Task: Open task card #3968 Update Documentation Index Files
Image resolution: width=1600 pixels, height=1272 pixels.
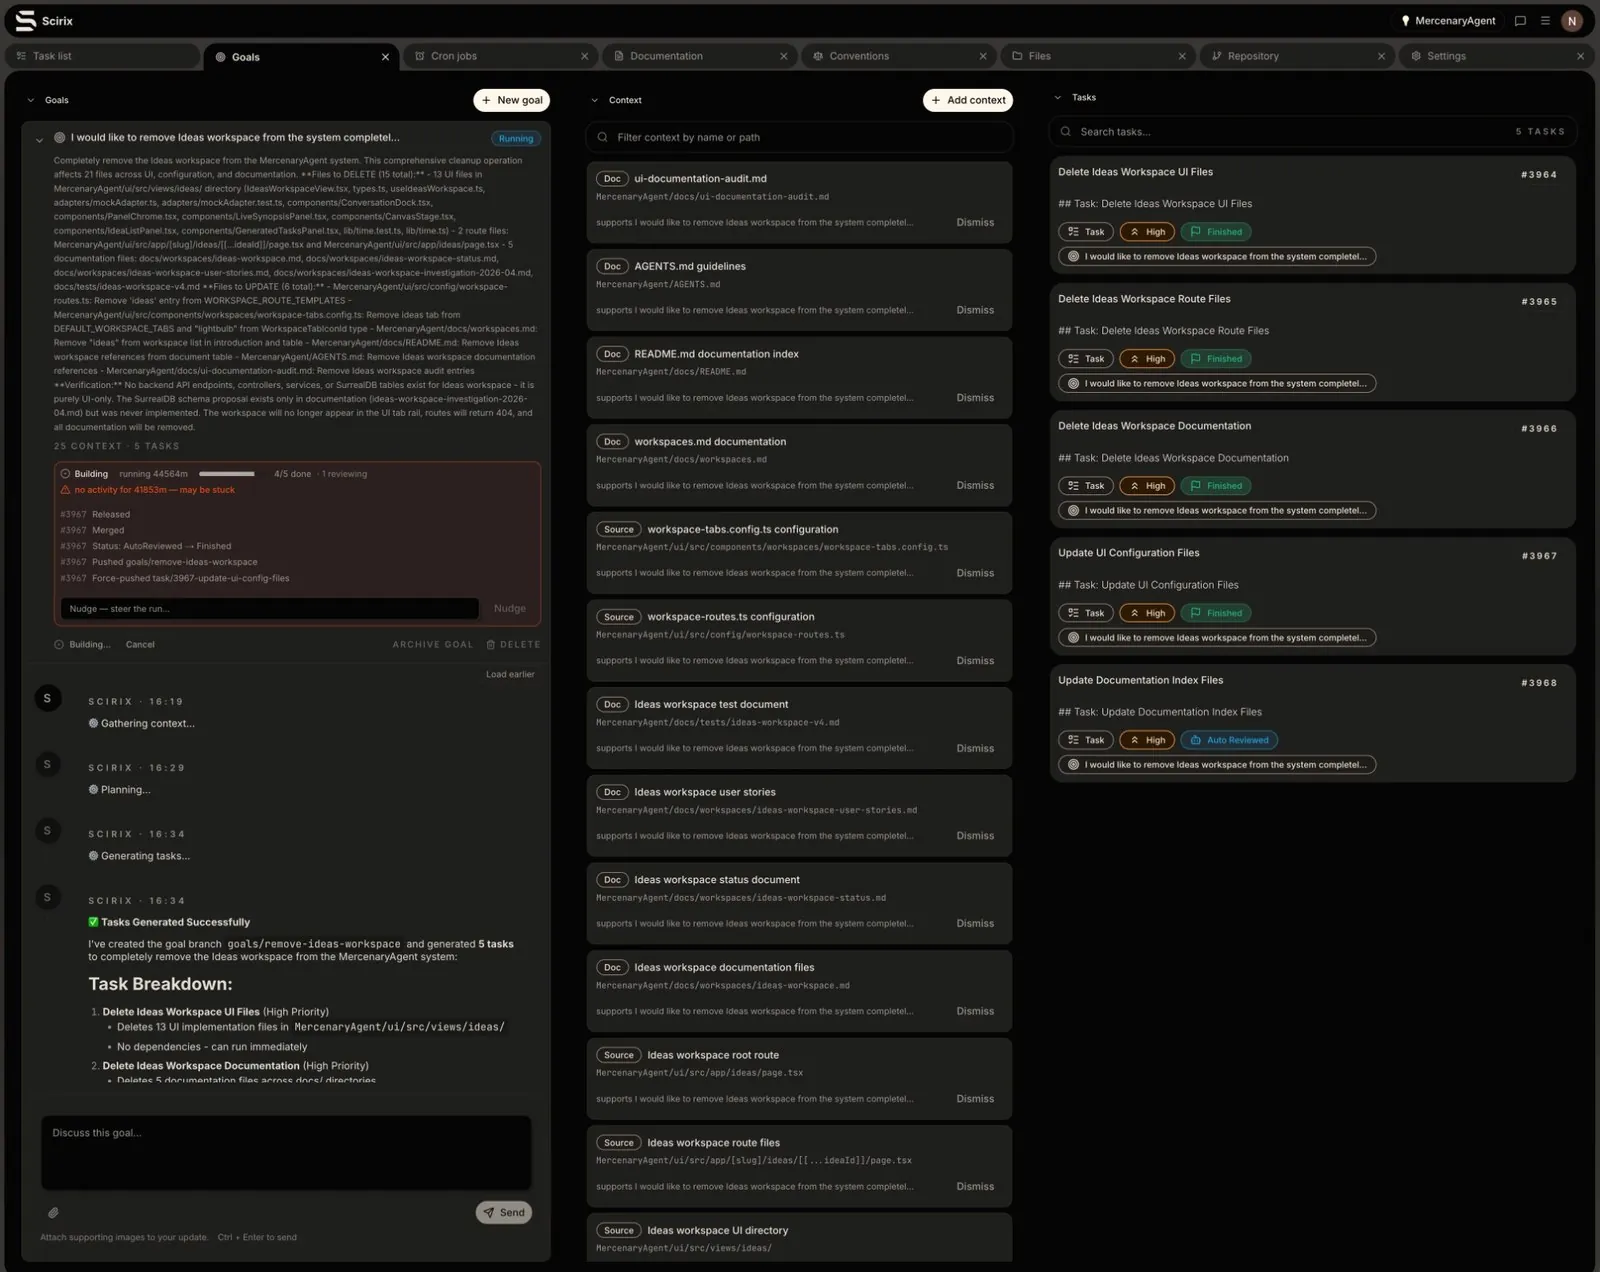Action: [1312, 723]
